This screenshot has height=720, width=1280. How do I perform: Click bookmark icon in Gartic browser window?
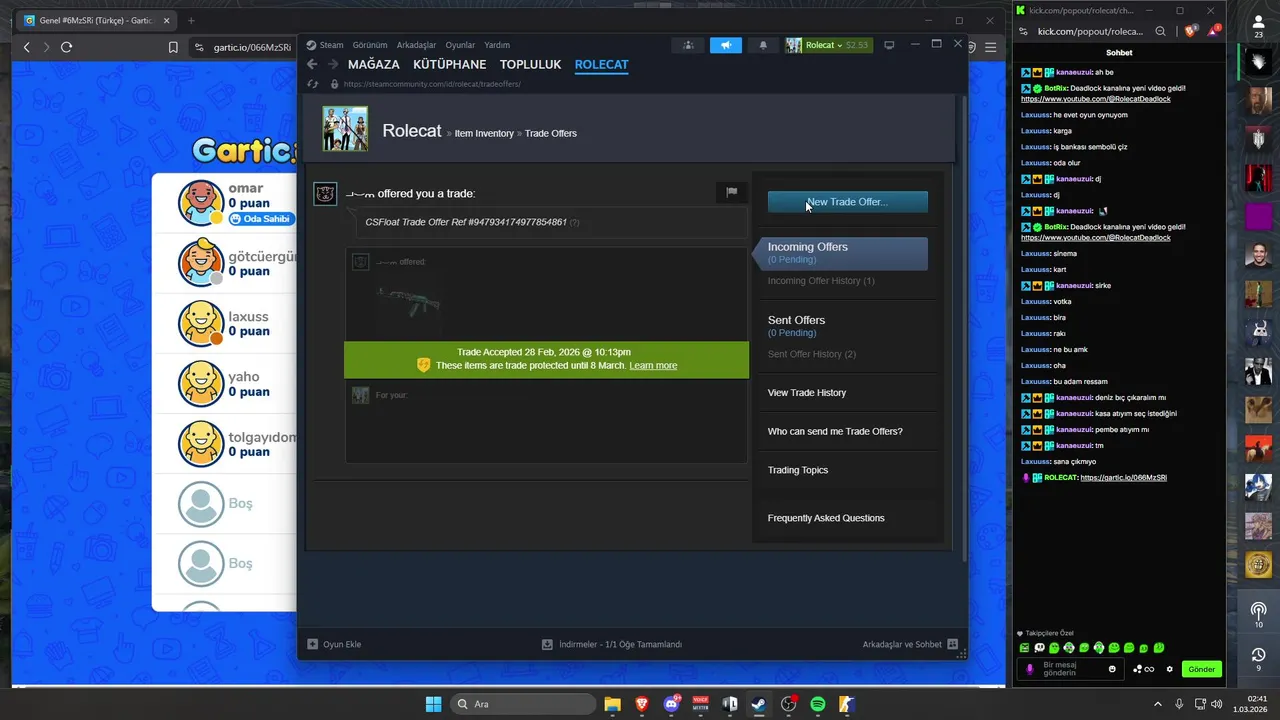click(173, 47)
